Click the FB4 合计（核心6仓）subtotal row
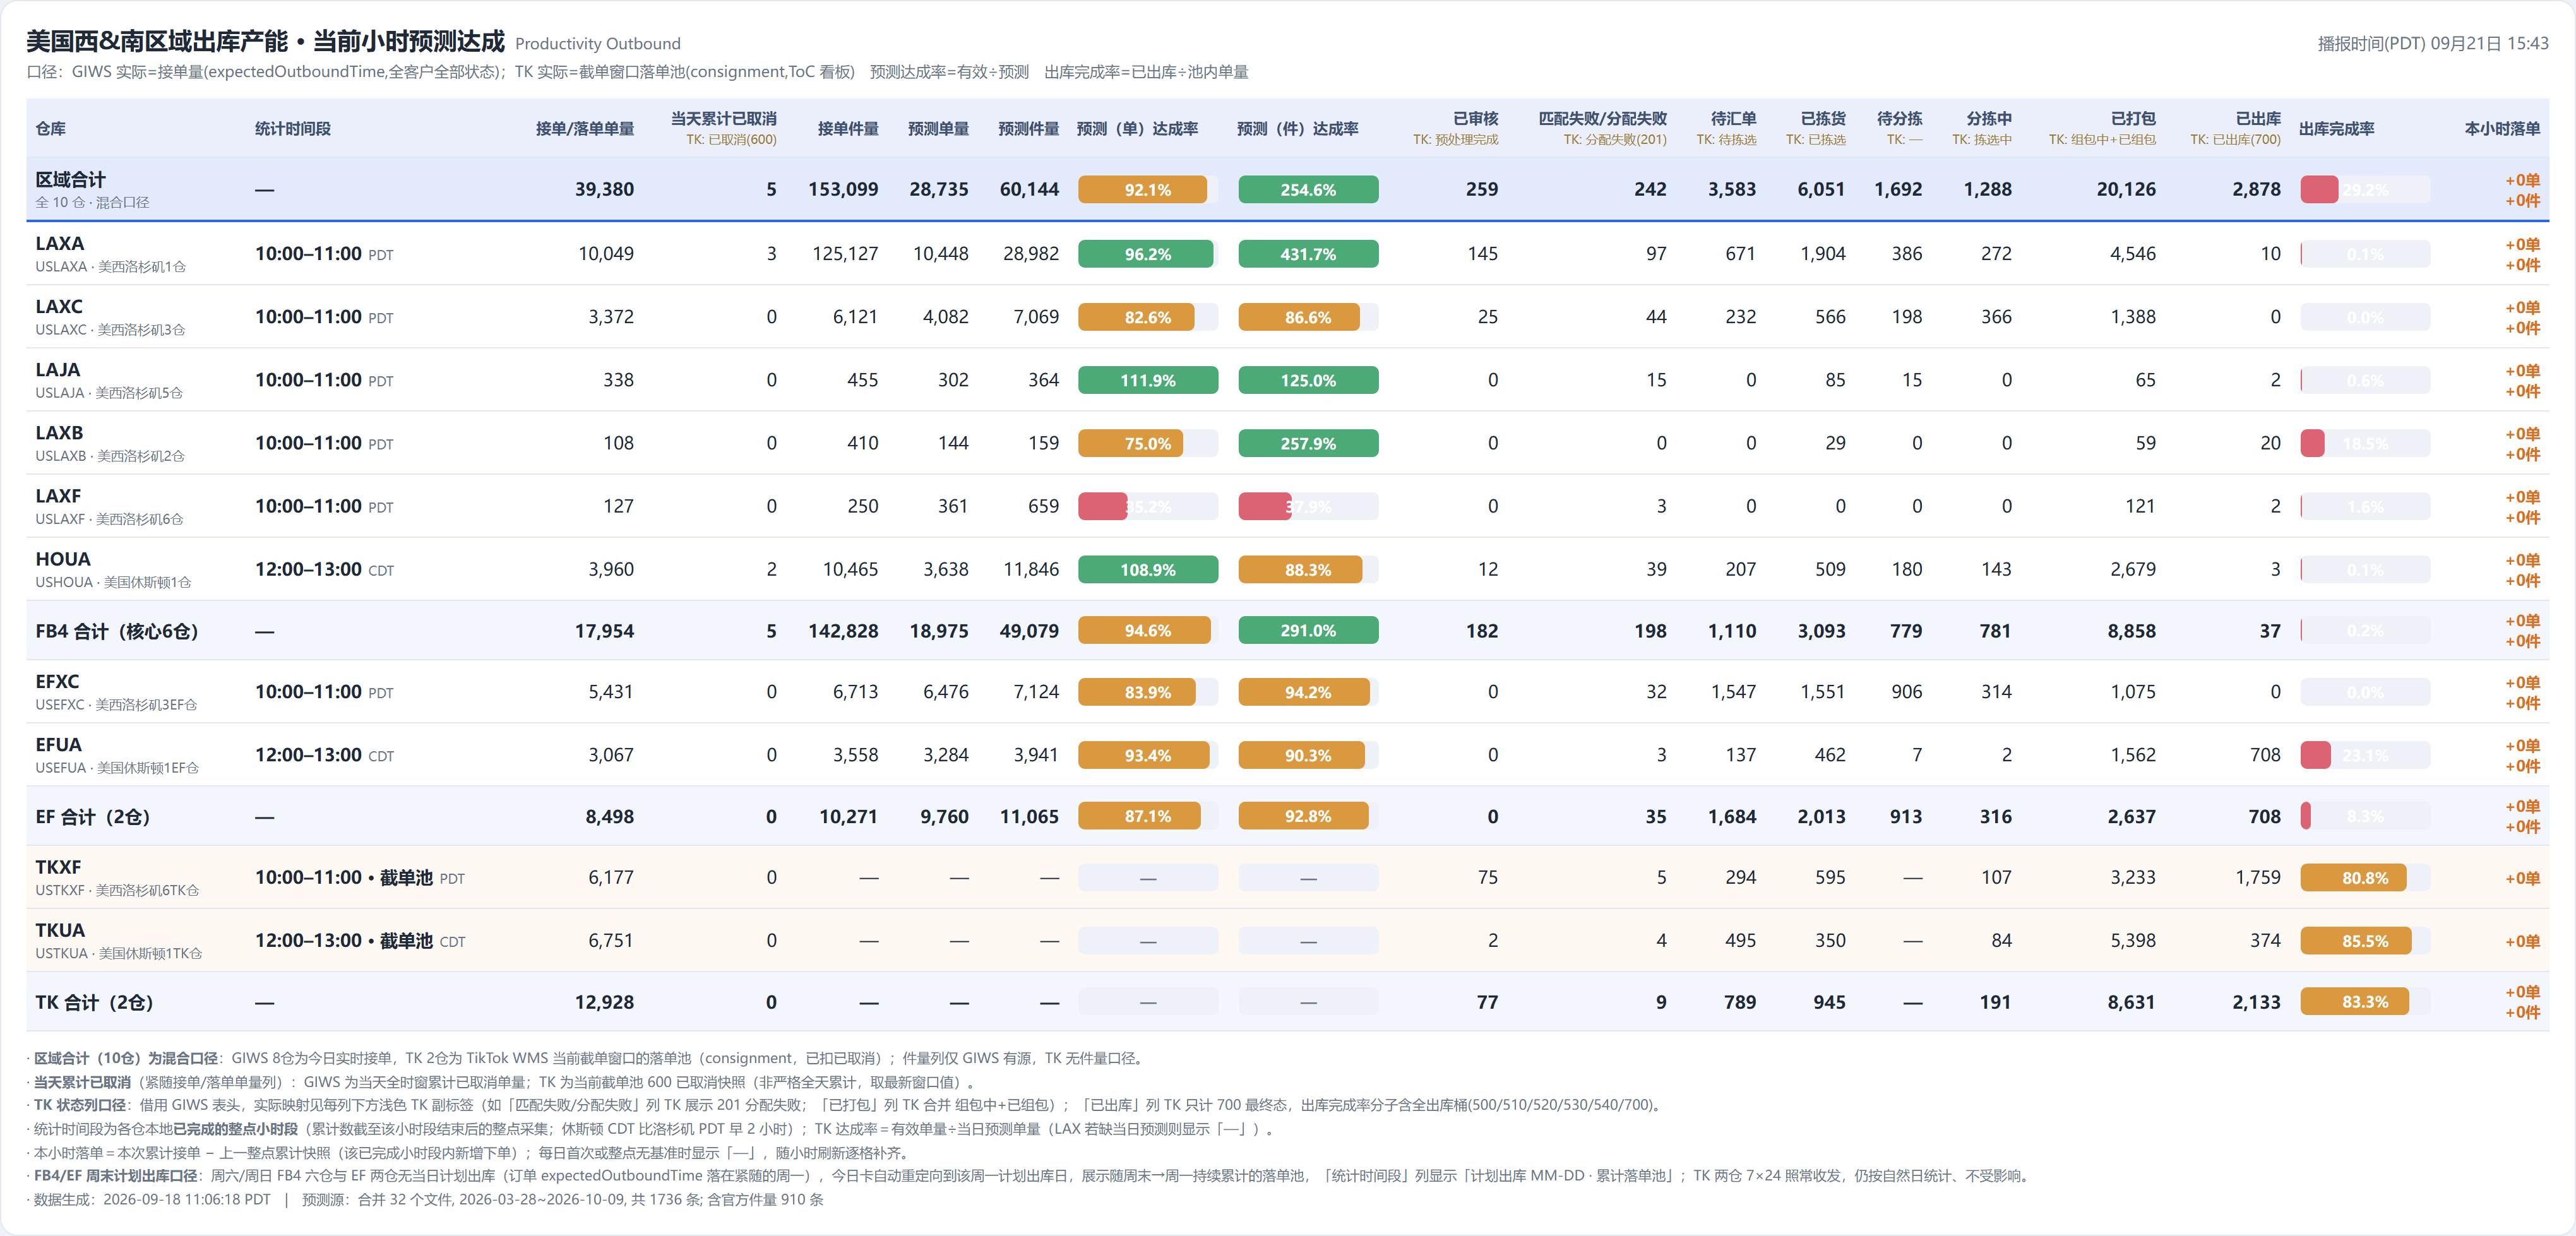The width and height of the screenshot is (2576, 1236). click(x=1287, y=631)
